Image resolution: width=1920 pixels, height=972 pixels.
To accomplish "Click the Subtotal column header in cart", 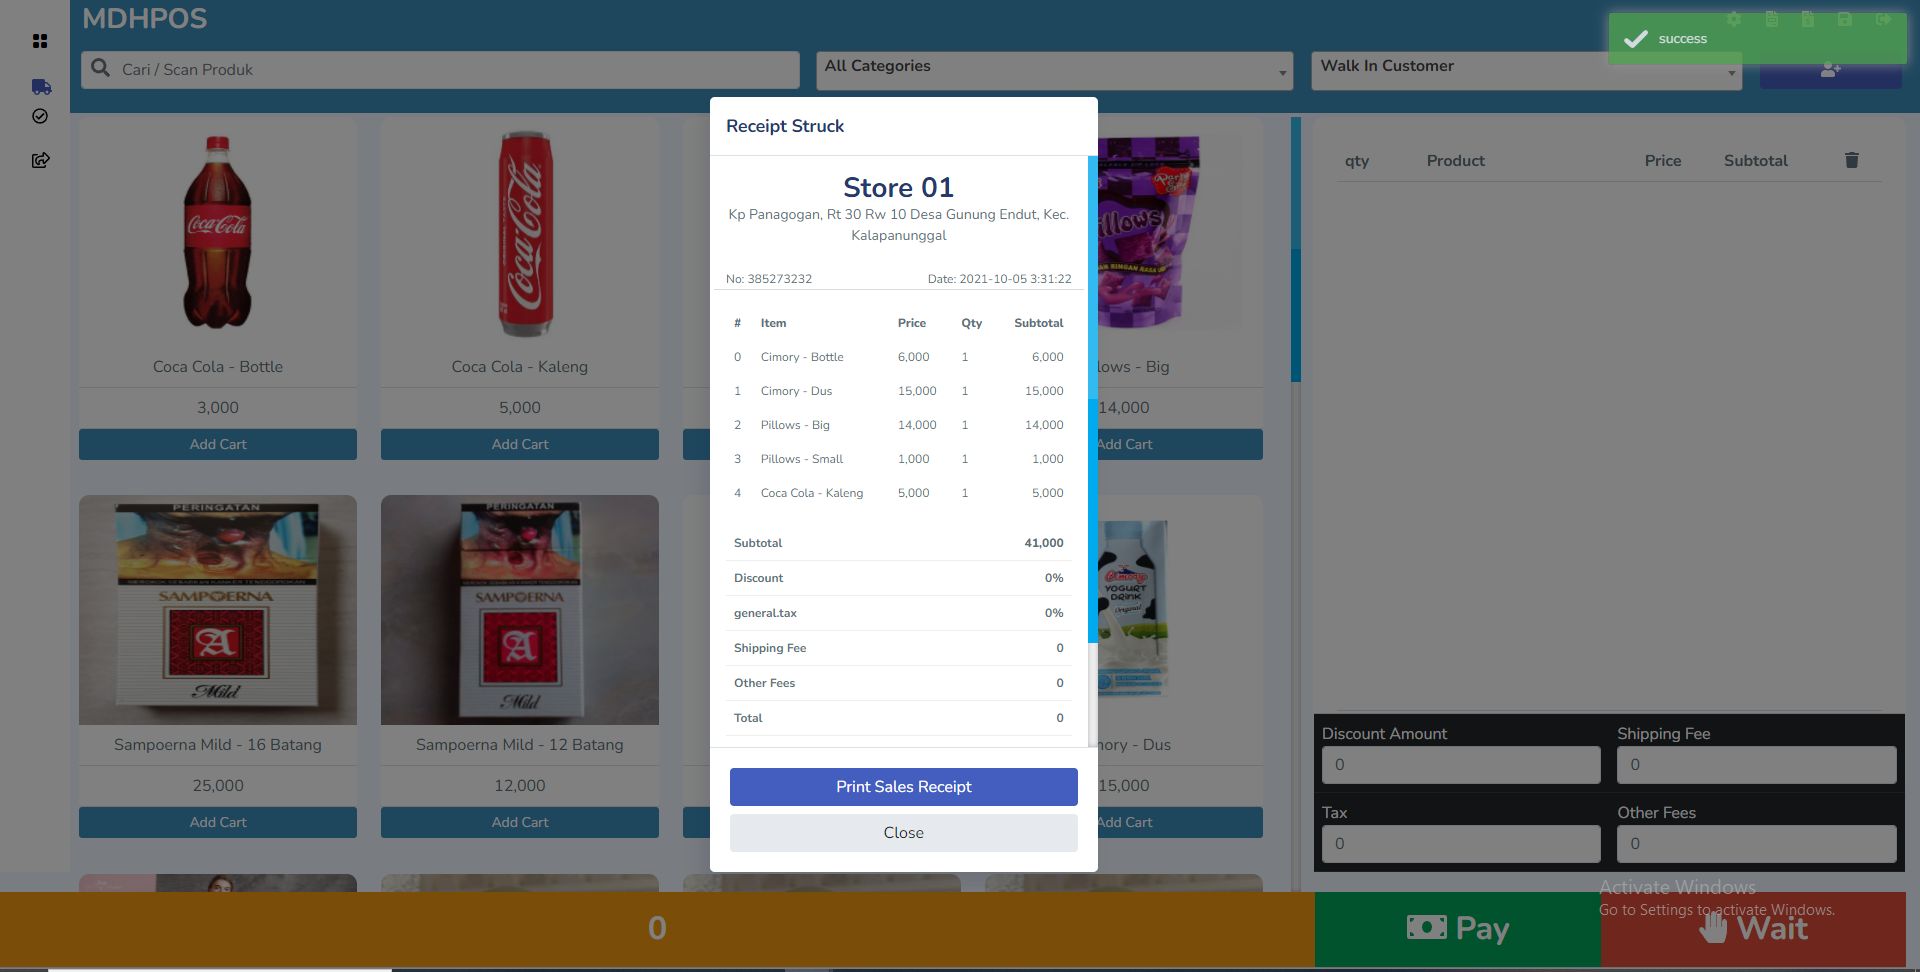I will [1756, 161].
